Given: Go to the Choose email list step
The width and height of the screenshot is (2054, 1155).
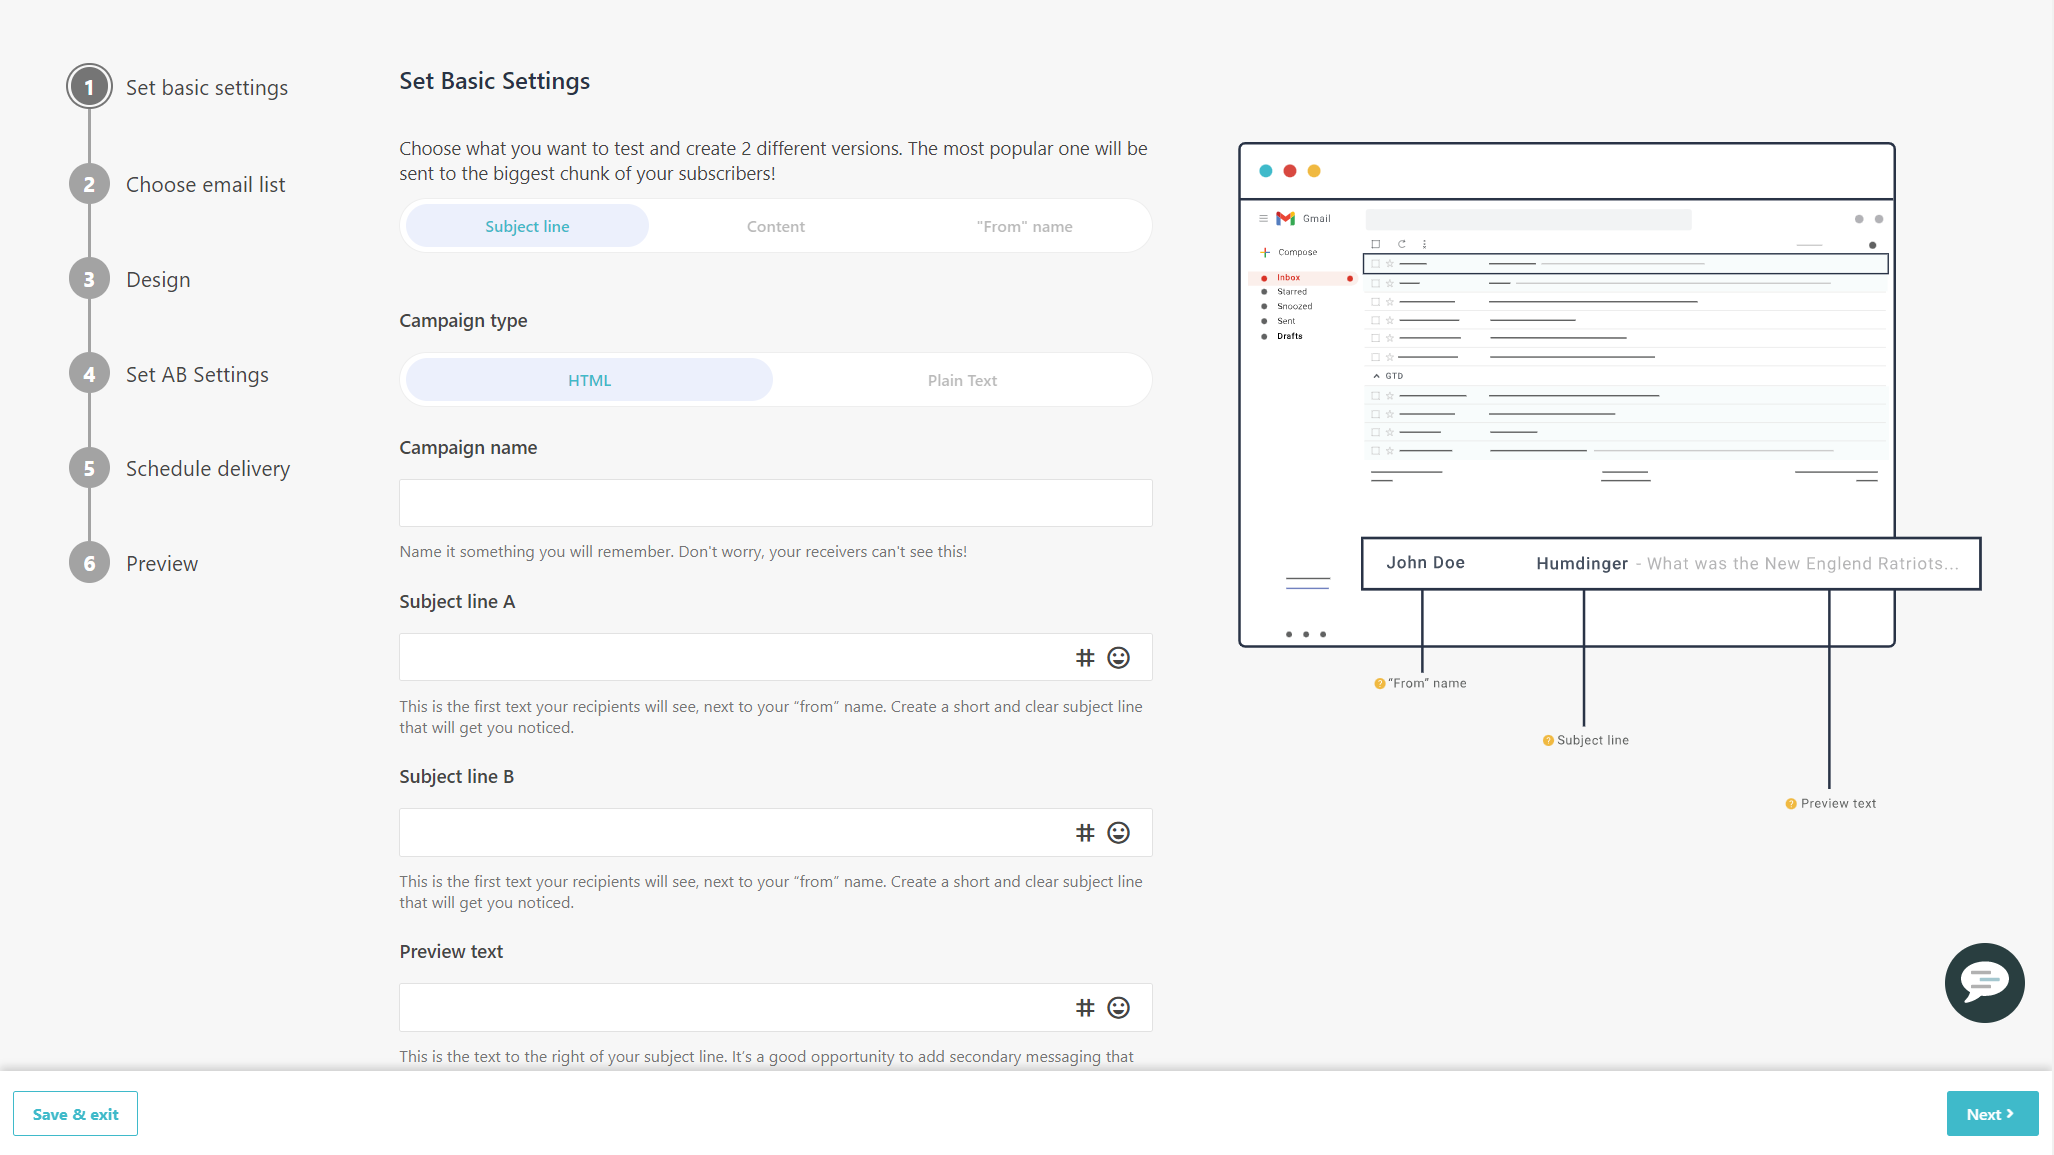Looking at the screenshot, I should [89, 183].
